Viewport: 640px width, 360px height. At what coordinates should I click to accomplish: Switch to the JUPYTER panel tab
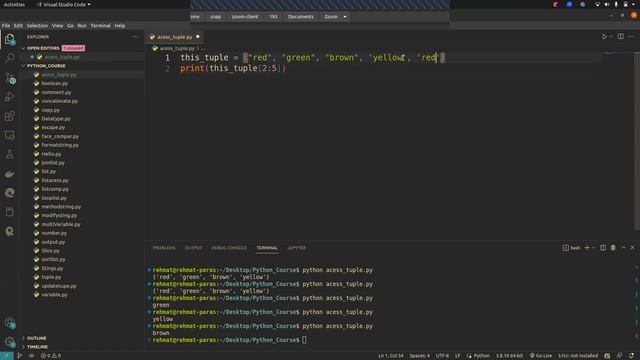[296, 248]
